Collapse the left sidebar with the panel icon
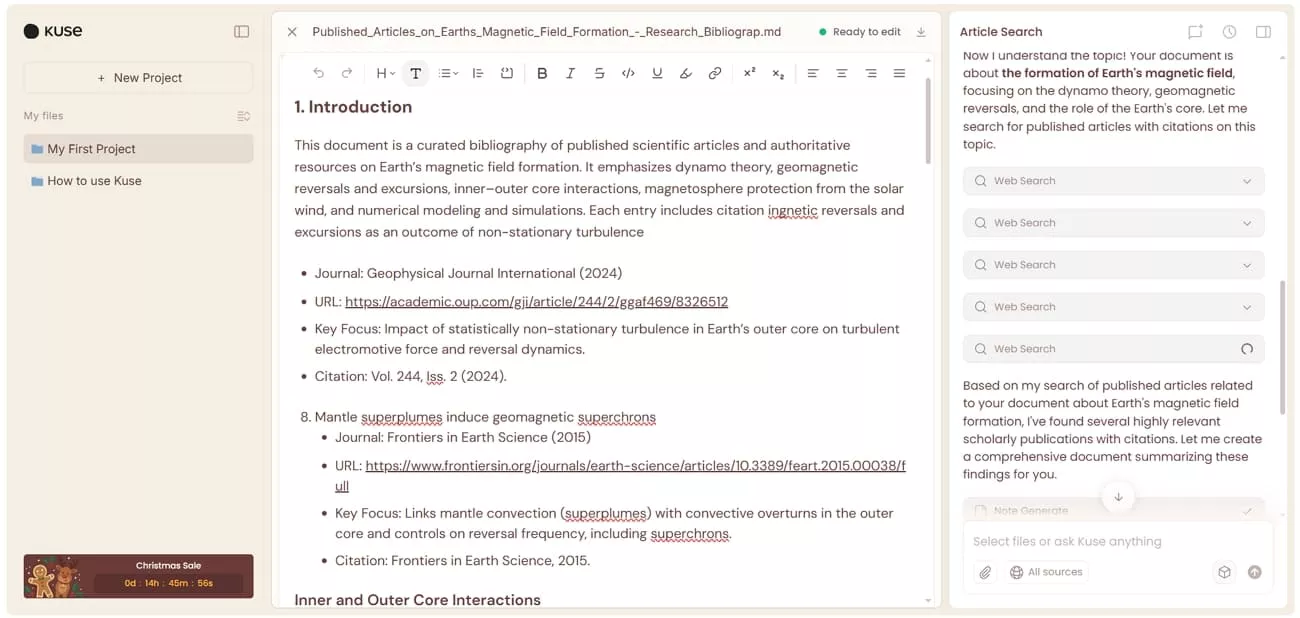 (x=241, y=31)
